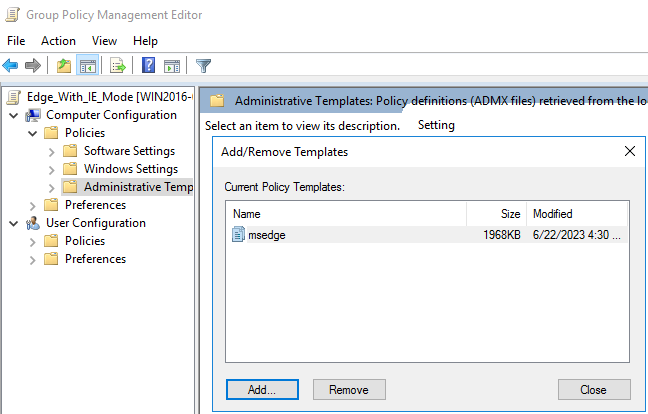Select Policies under User Configuration
Viewport: 648px width, 414px height.
click(85, 241)
